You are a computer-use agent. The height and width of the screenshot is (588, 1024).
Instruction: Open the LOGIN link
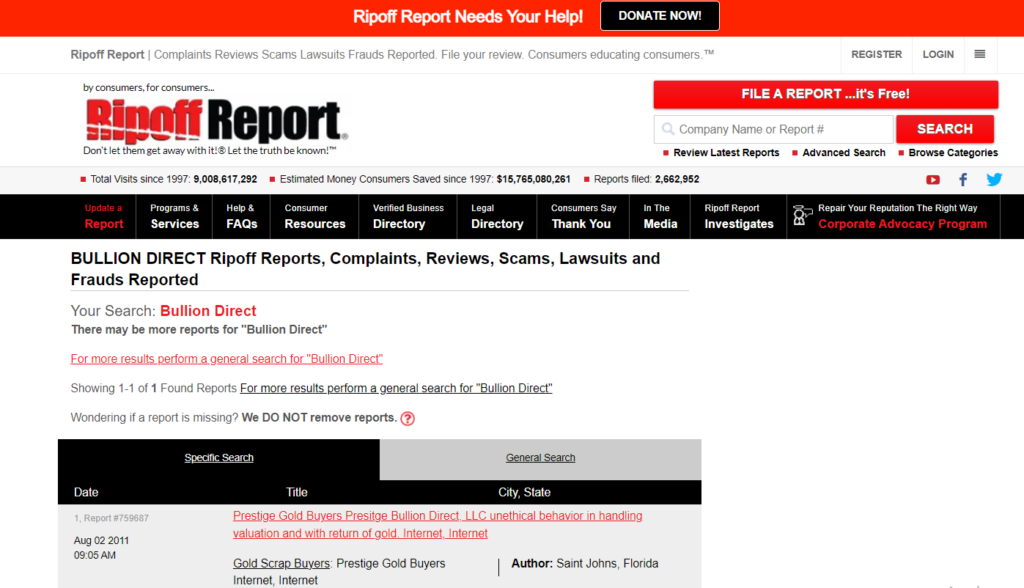[938, 54]
